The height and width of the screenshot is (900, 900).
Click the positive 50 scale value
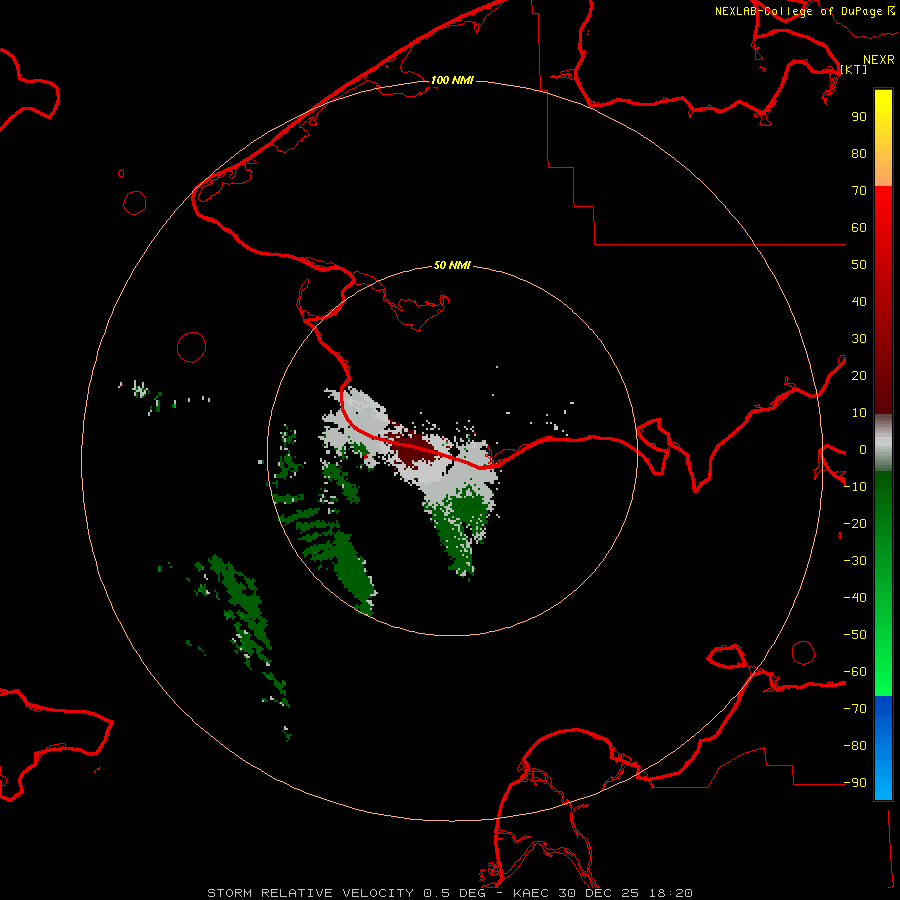point(859,265)
